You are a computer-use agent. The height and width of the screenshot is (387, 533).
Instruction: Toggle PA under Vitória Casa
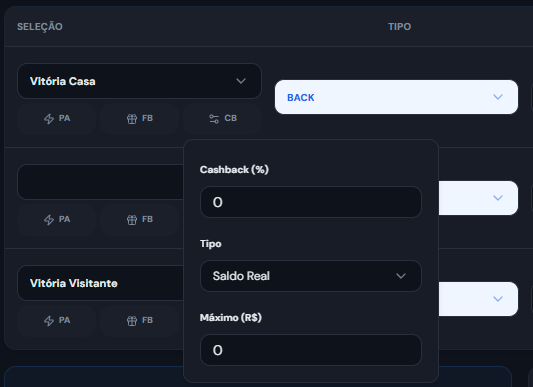point(56,118)
